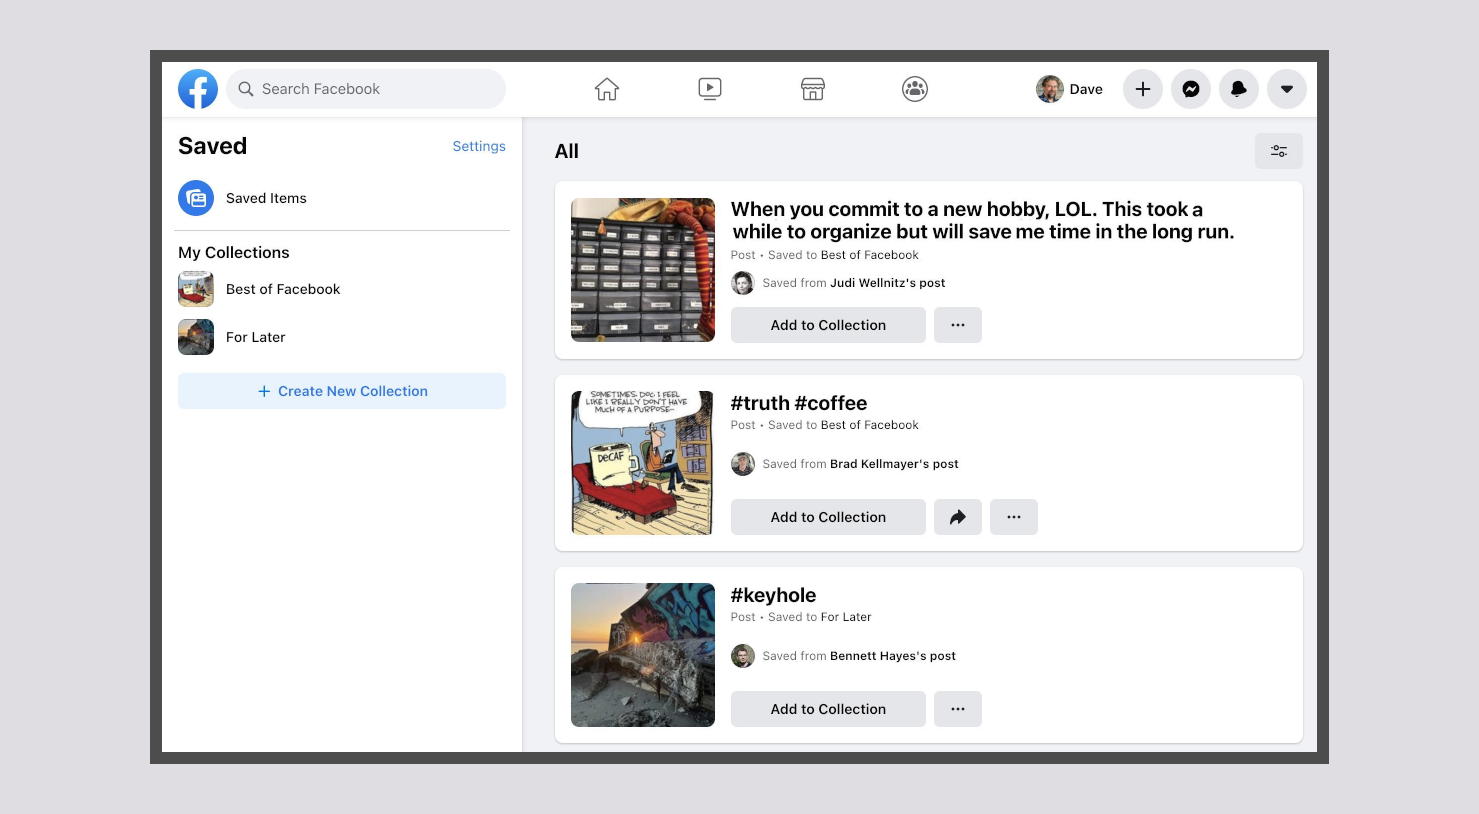The image size is (1479, 814).
Task: Open the Facebook home icon
Action: pos(607,89)
